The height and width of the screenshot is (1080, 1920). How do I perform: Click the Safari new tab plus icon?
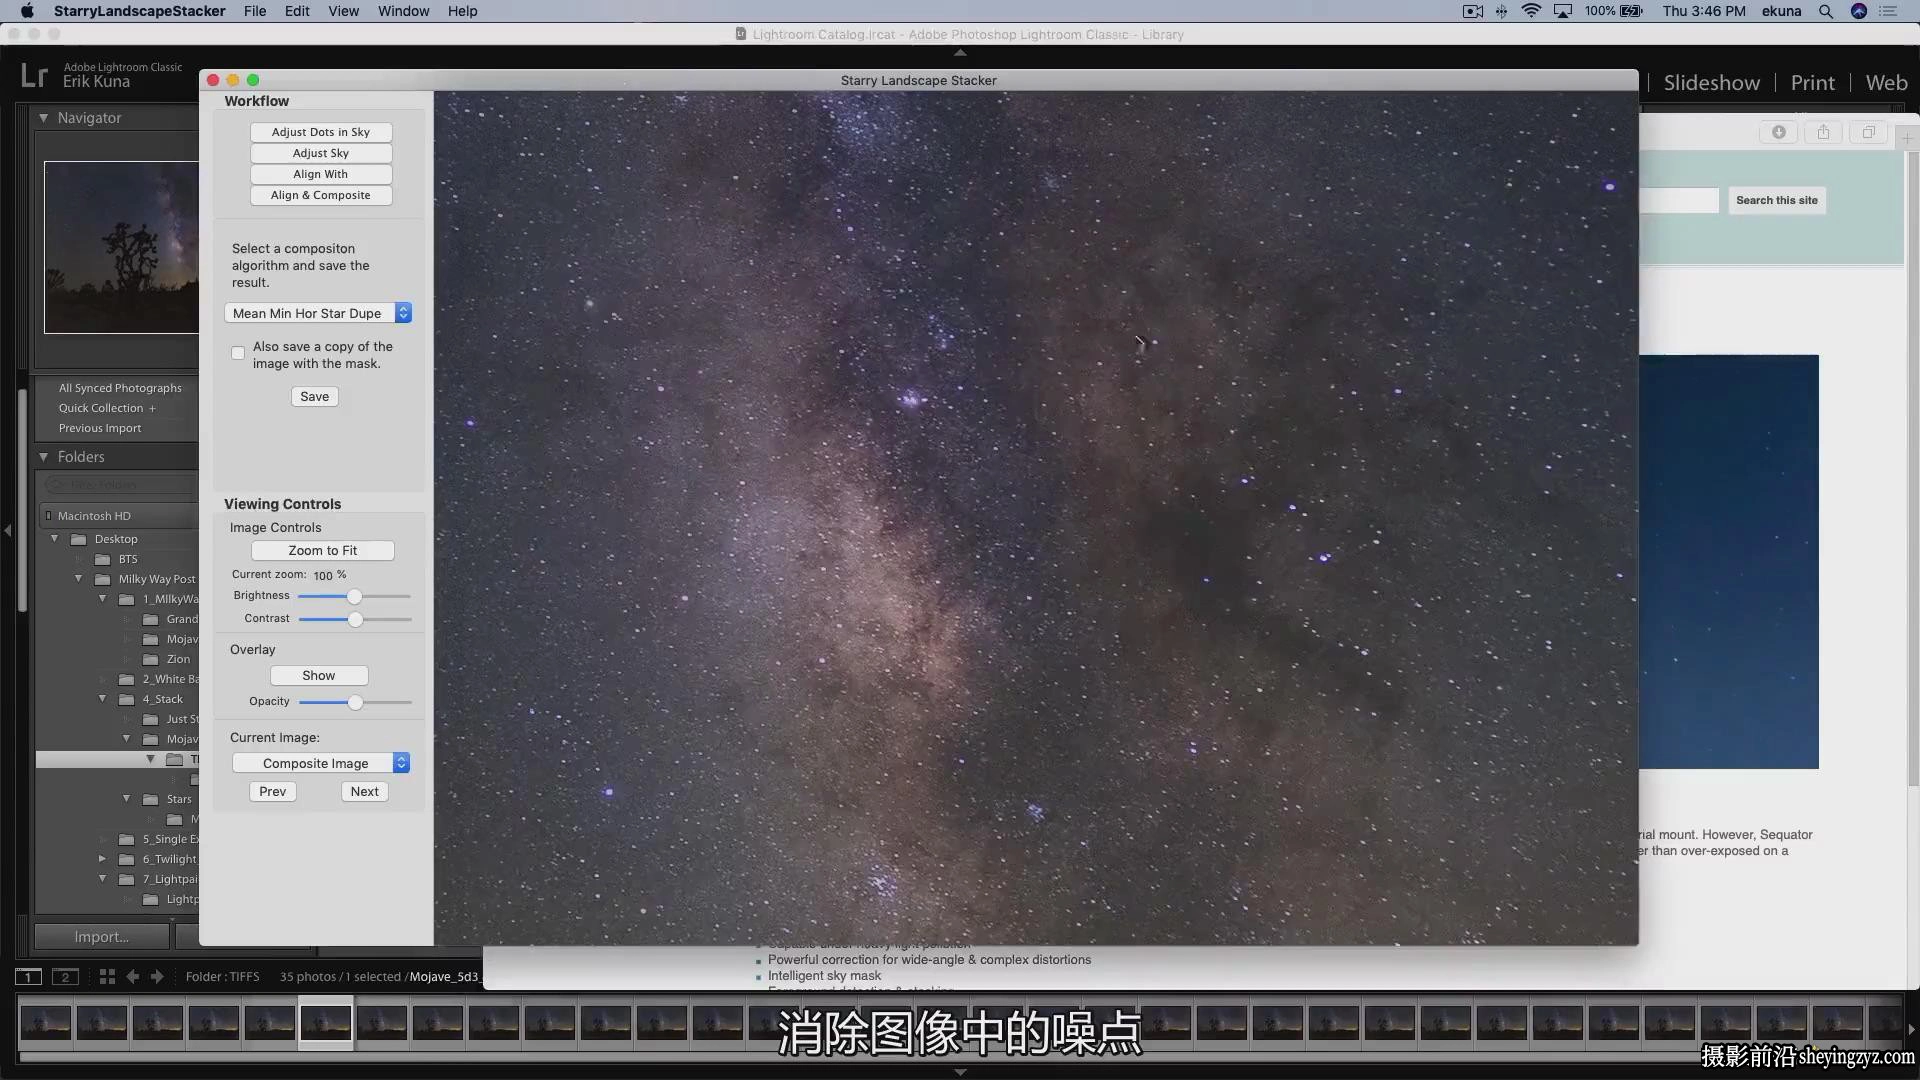[1908, 138]
